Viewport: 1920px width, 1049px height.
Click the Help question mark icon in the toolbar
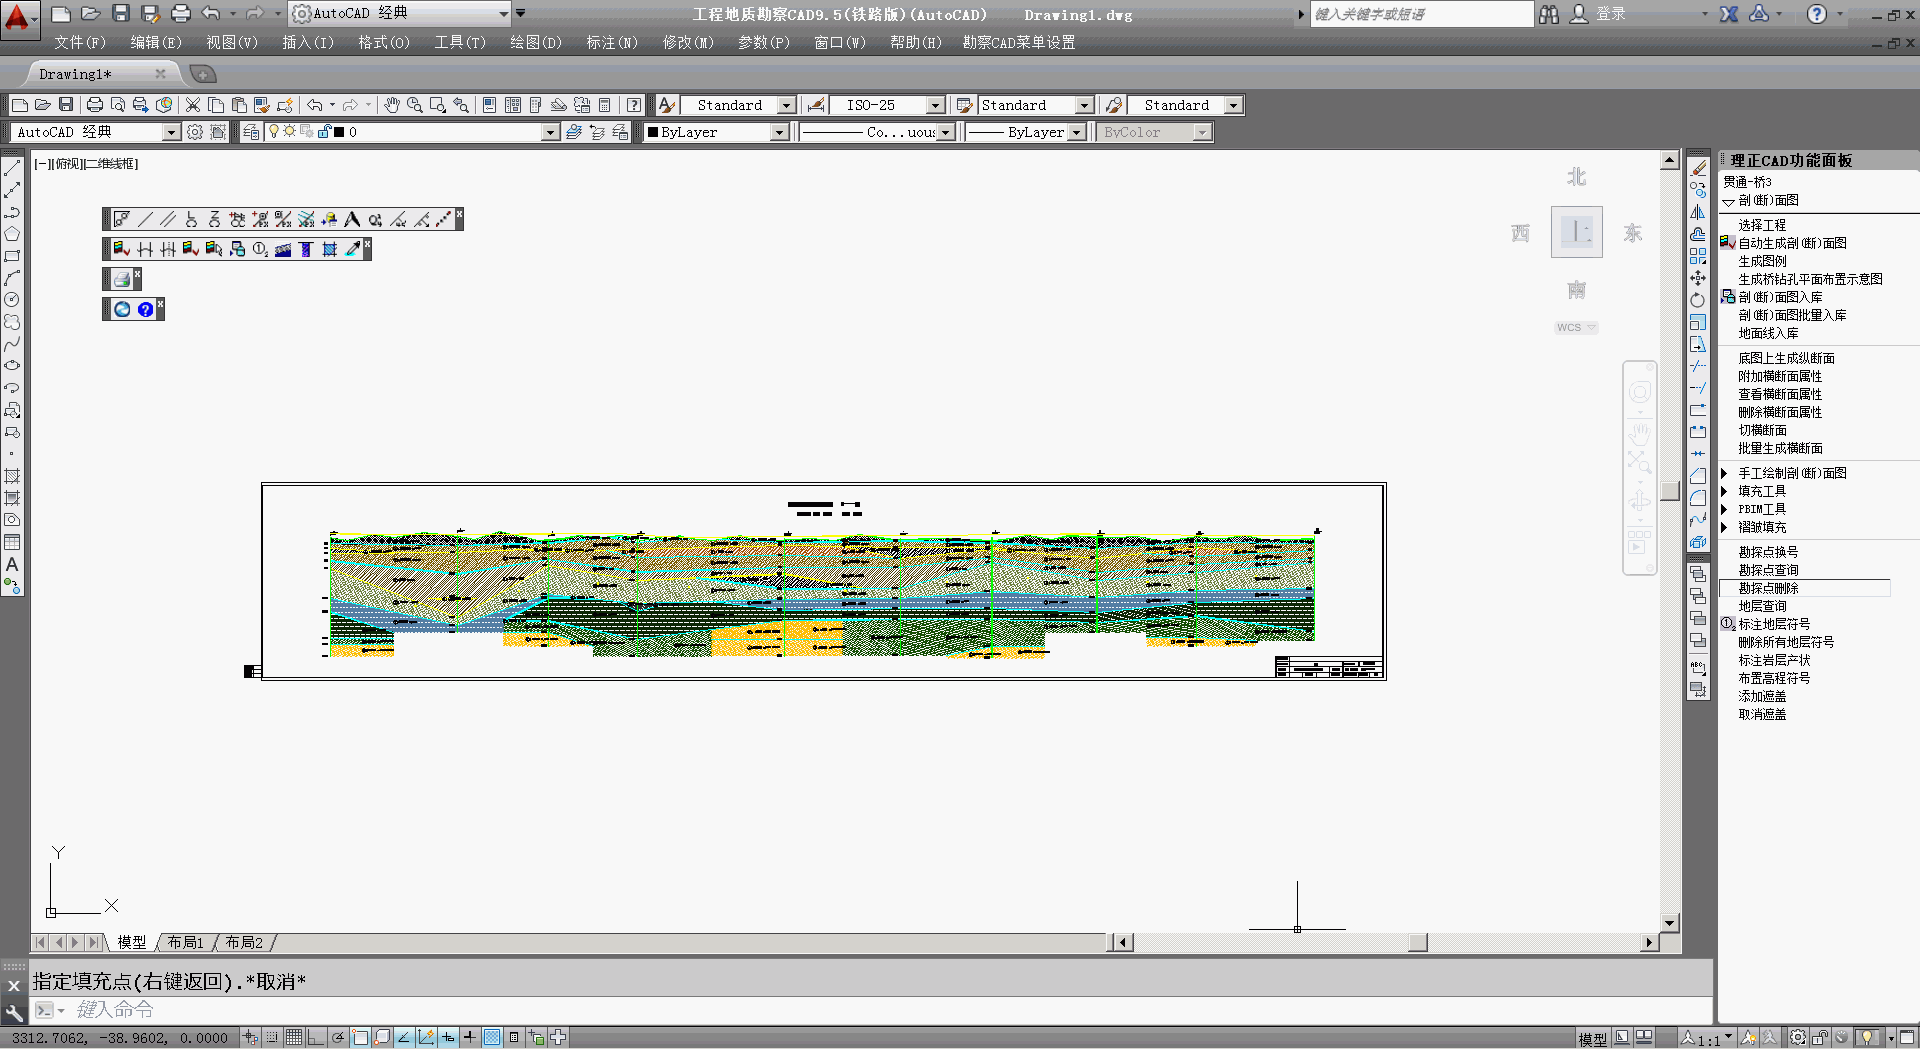(x=634, y=105)
